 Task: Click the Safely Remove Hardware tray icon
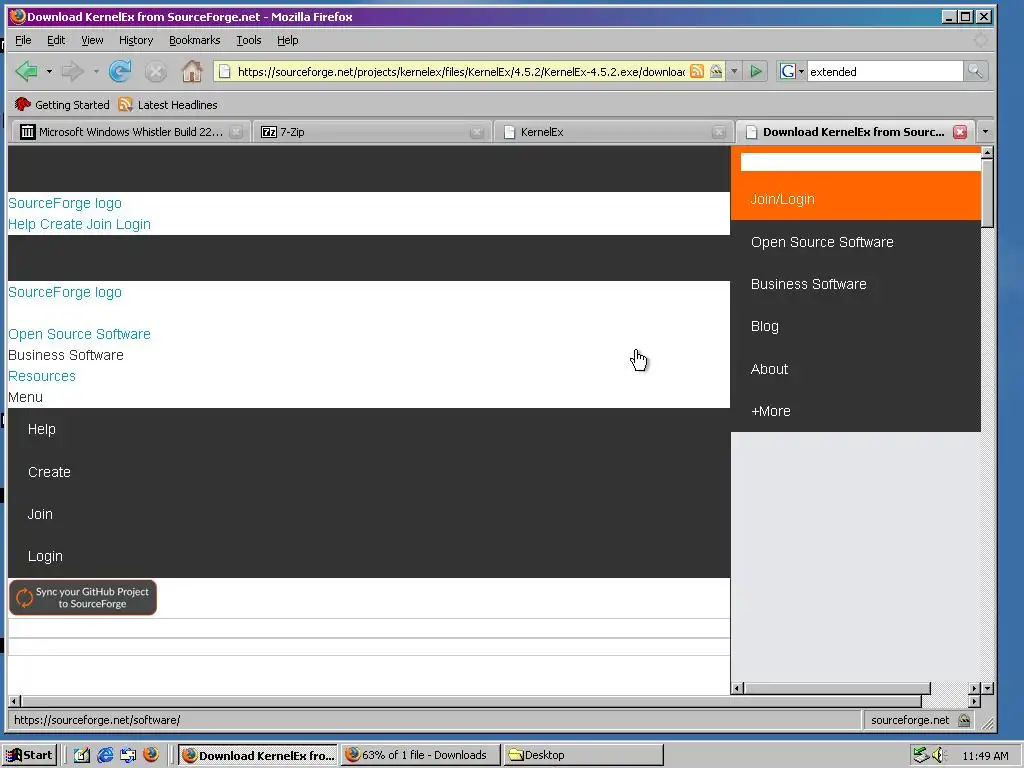[x=921, y=755]
